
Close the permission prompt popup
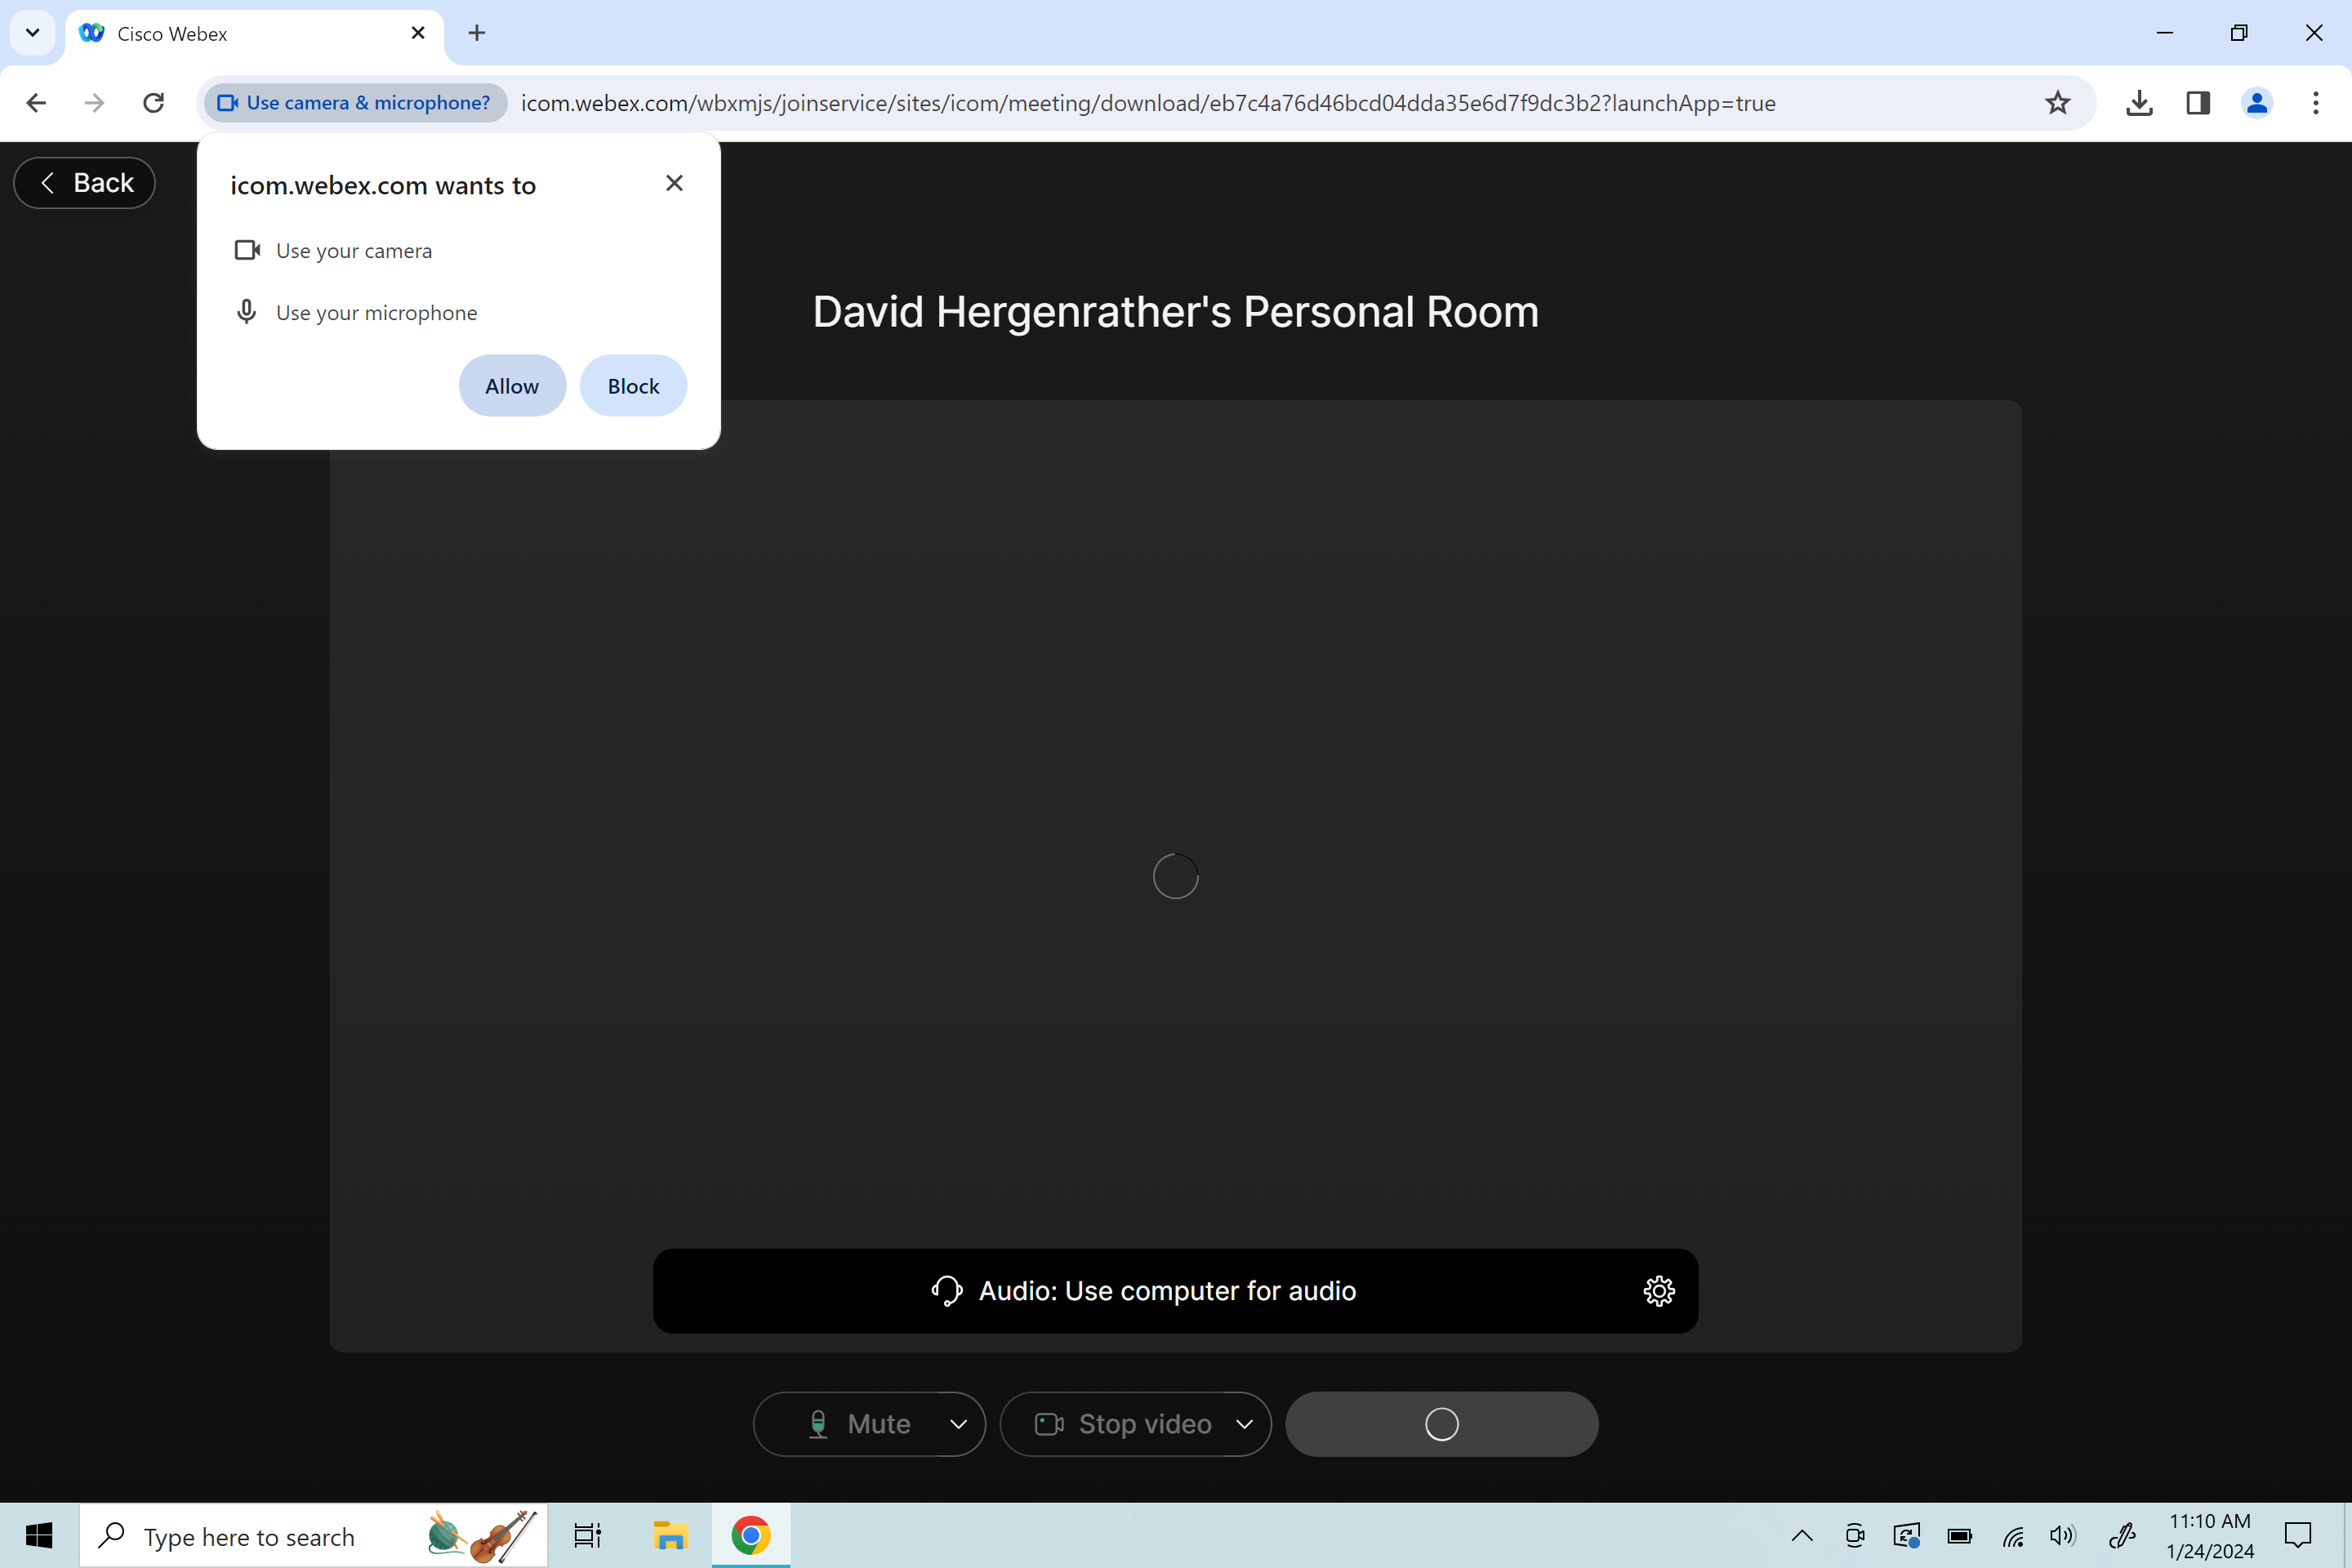click(674, 183)
